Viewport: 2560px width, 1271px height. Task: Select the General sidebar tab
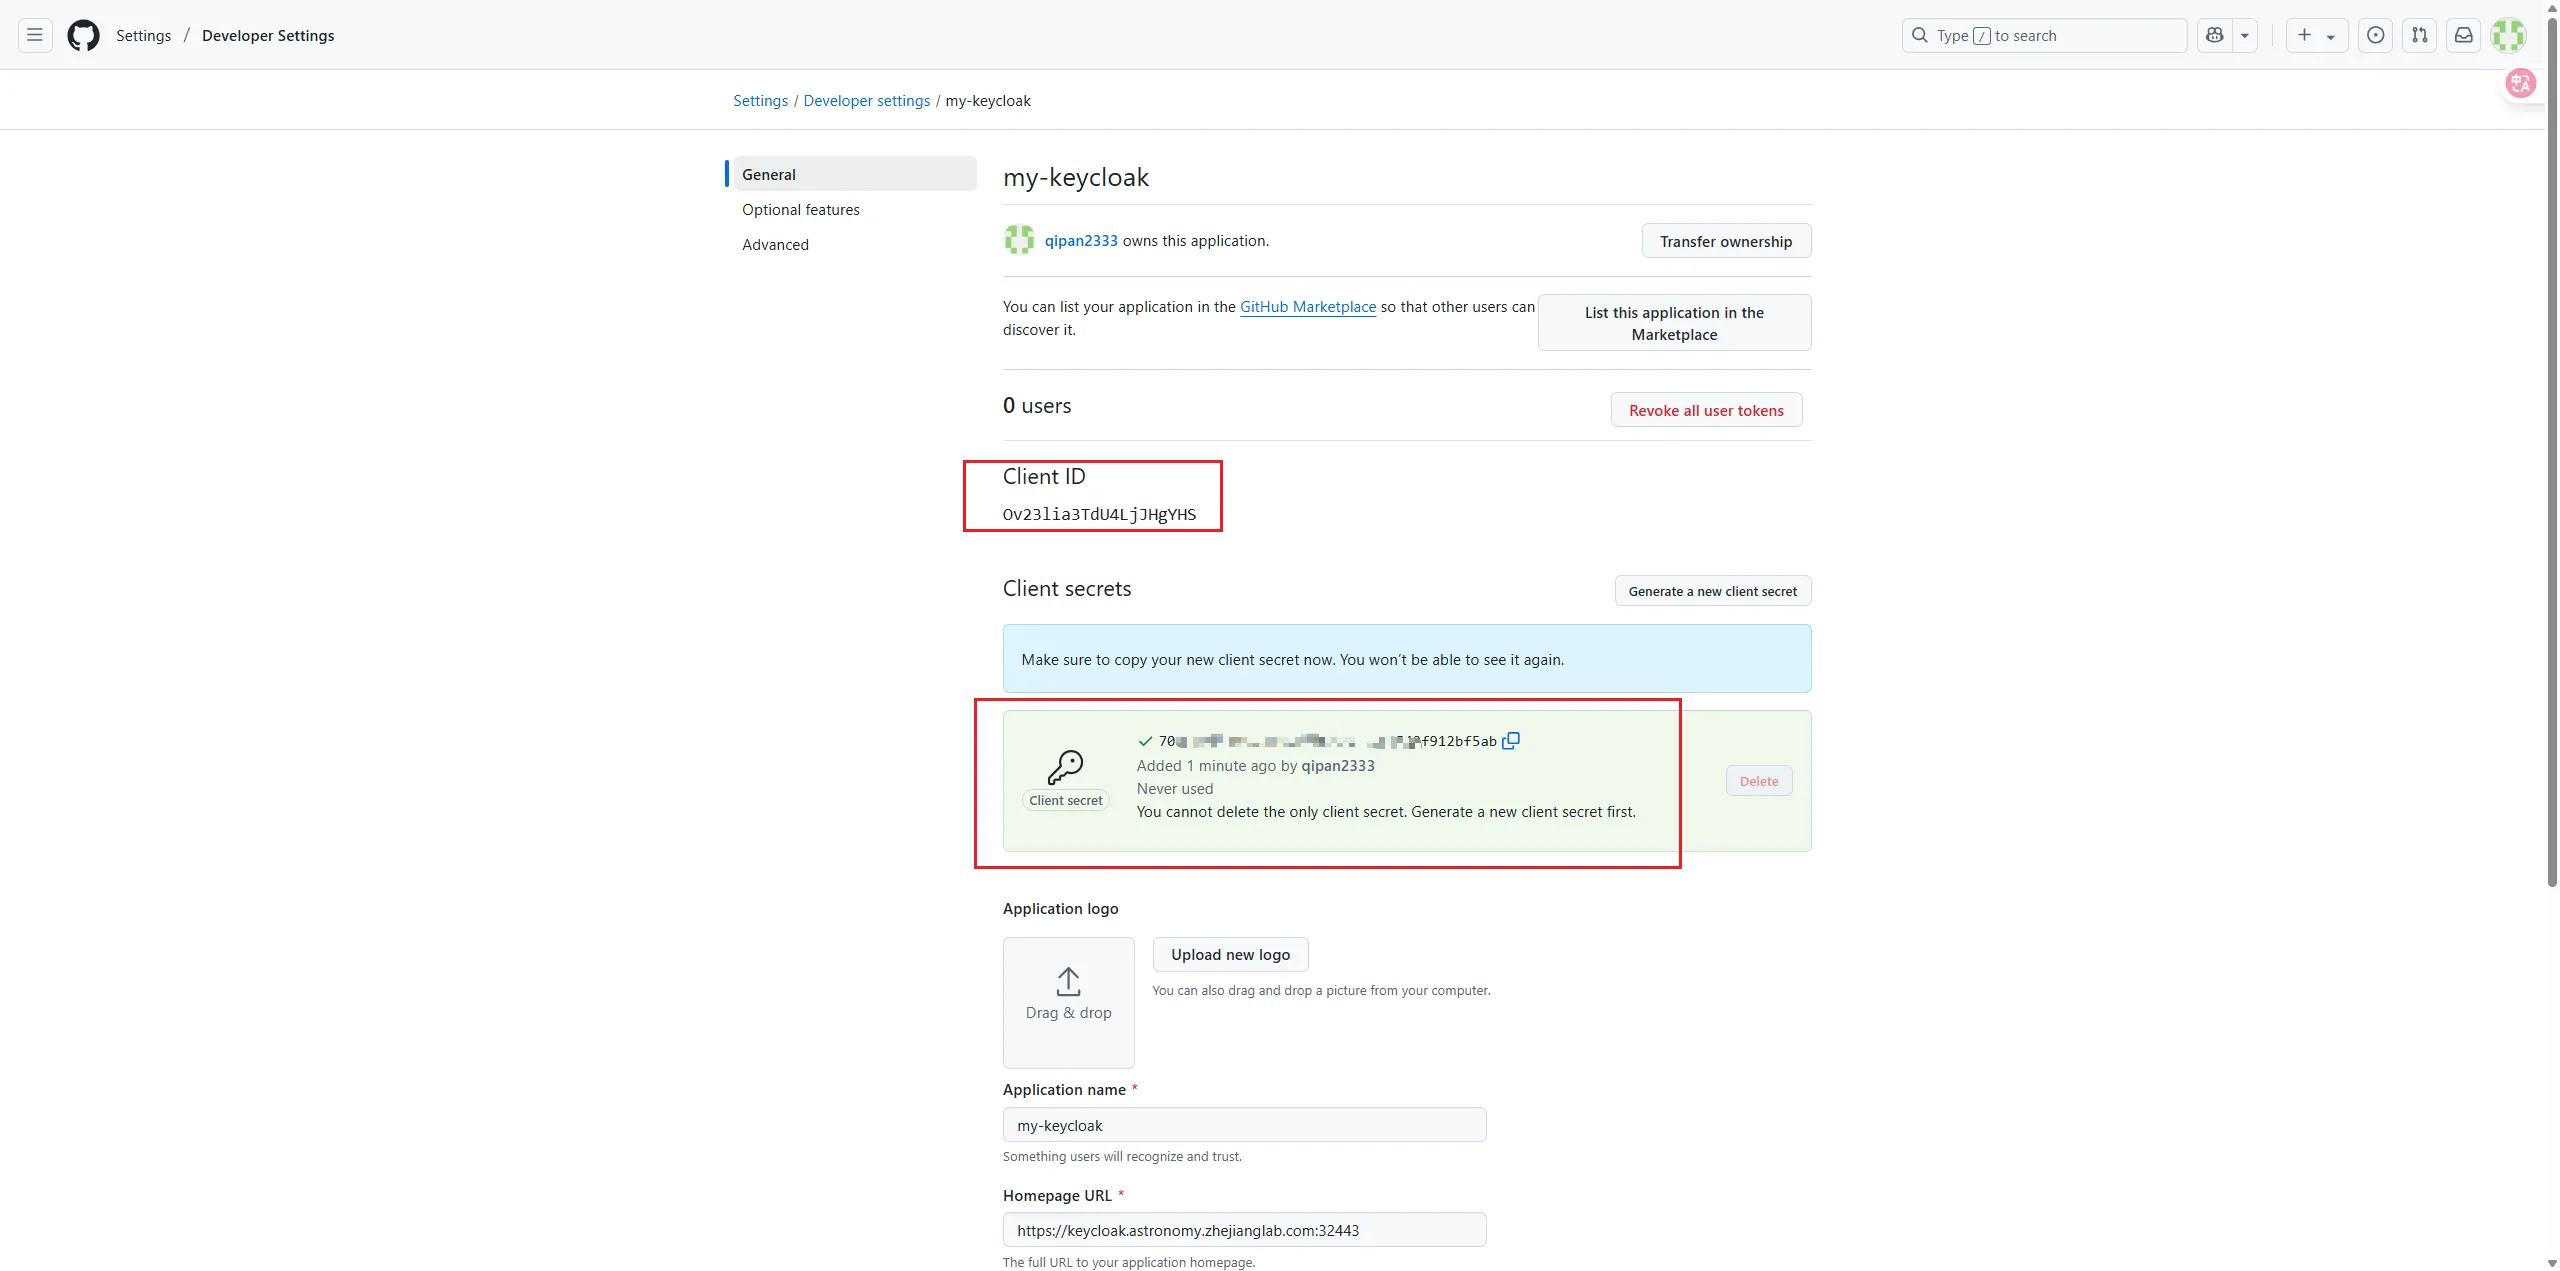854,174
